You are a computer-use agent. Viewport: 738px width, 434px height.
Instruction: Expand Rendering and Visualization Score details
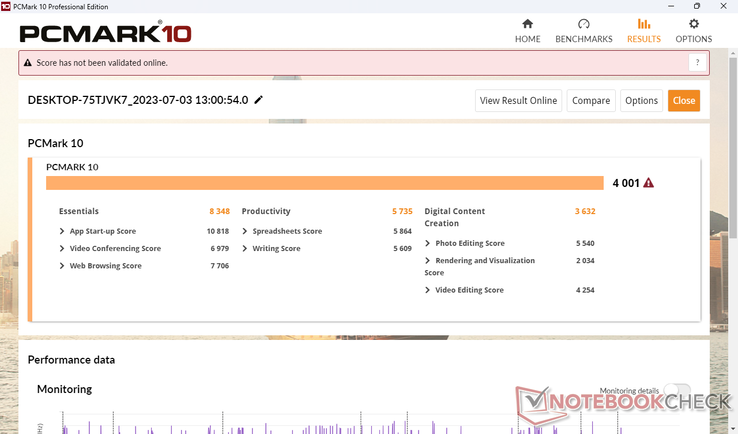[x=427, y=261]
